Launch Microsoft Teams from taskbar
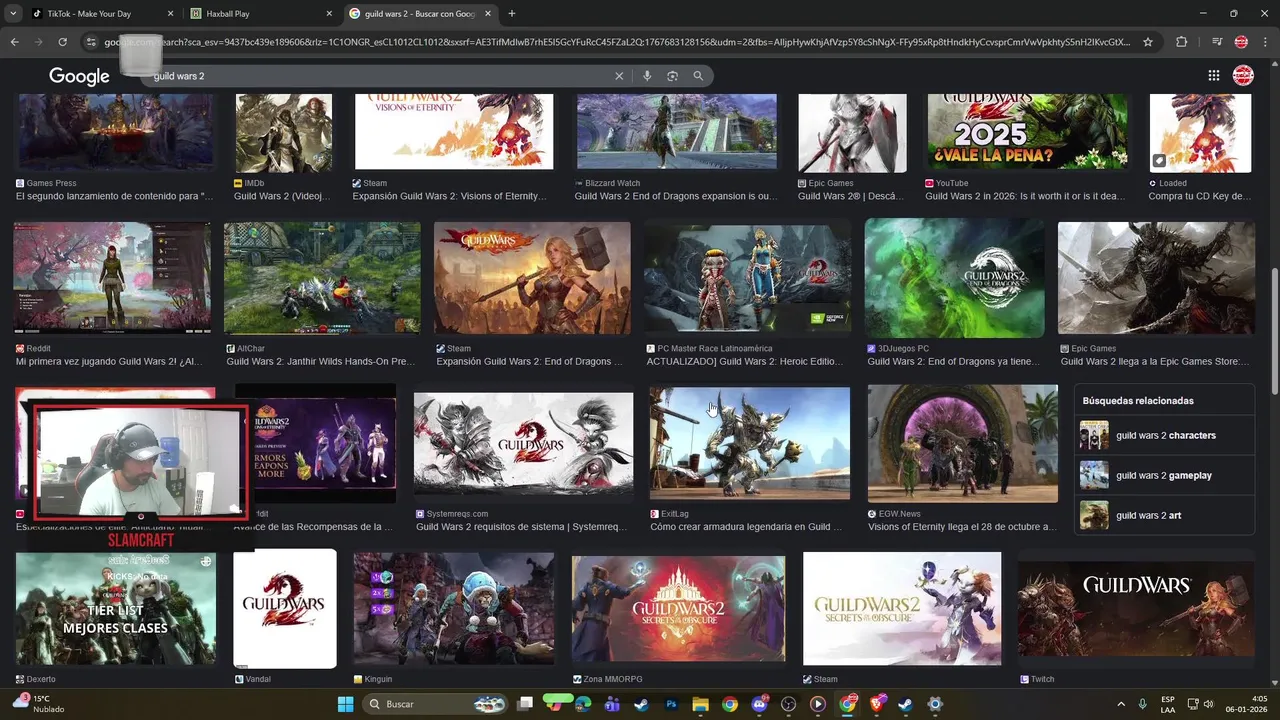Viewport: 1280px width, 720px height. 612,704
